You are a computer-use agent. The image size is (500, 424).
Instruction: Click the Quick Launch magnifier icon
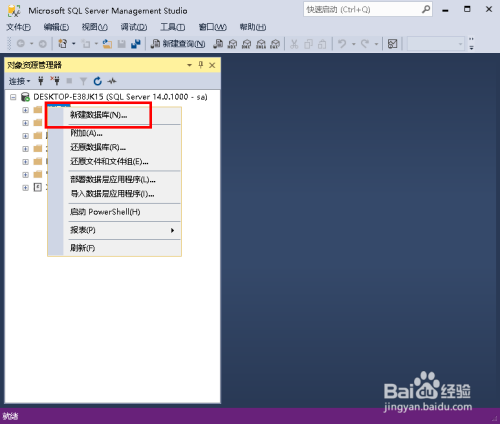pos(426,9)
